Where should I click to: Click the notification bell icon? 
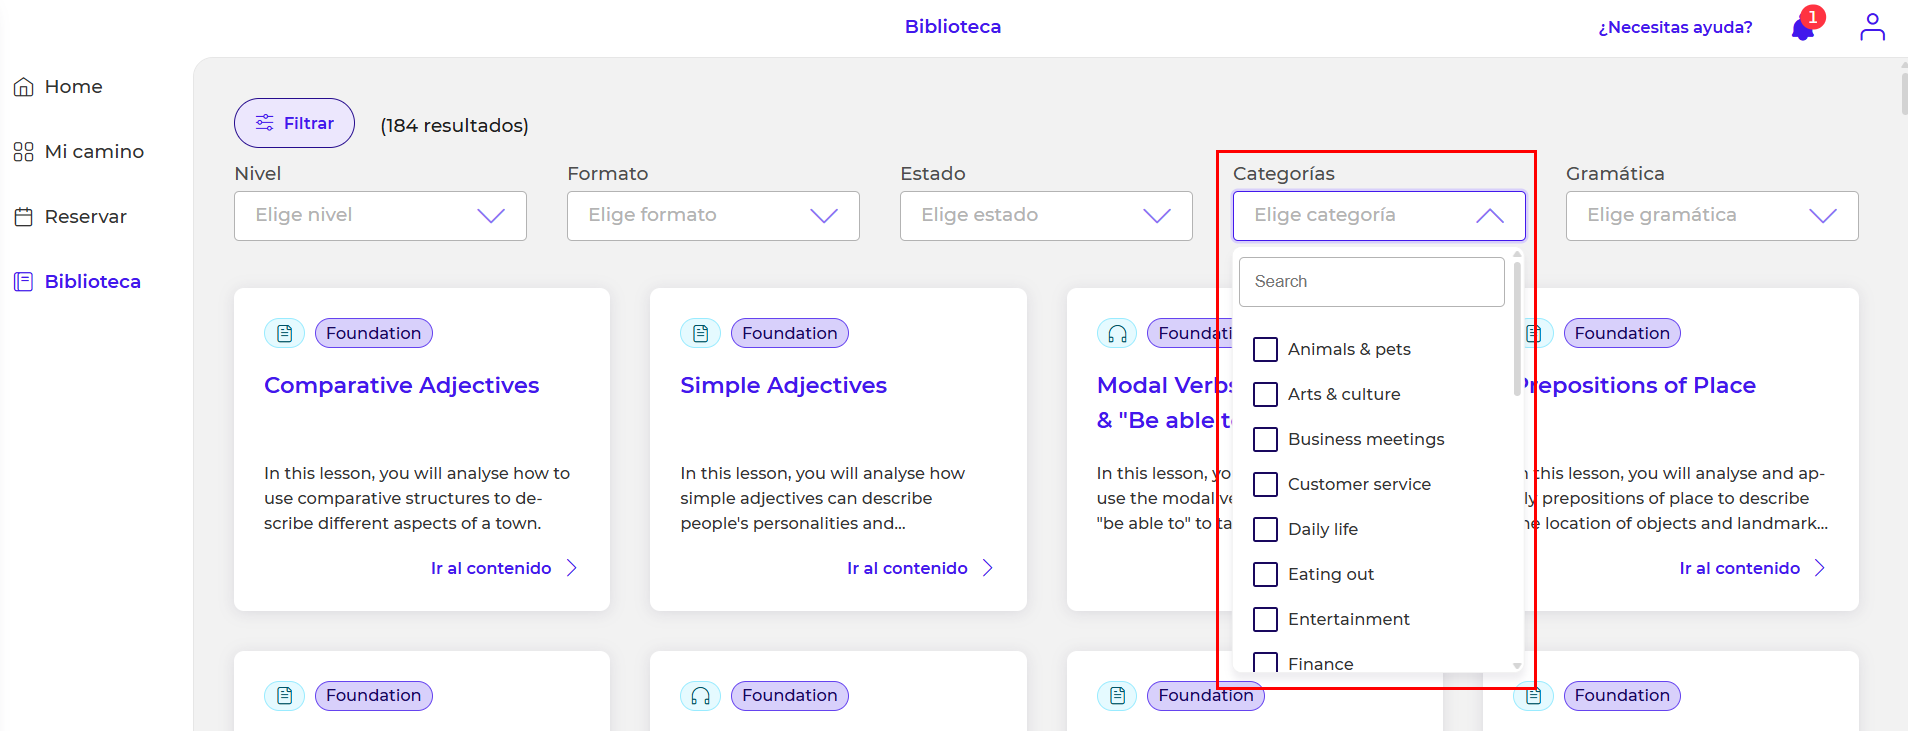pyautogui.click(x=1802, y=28)
